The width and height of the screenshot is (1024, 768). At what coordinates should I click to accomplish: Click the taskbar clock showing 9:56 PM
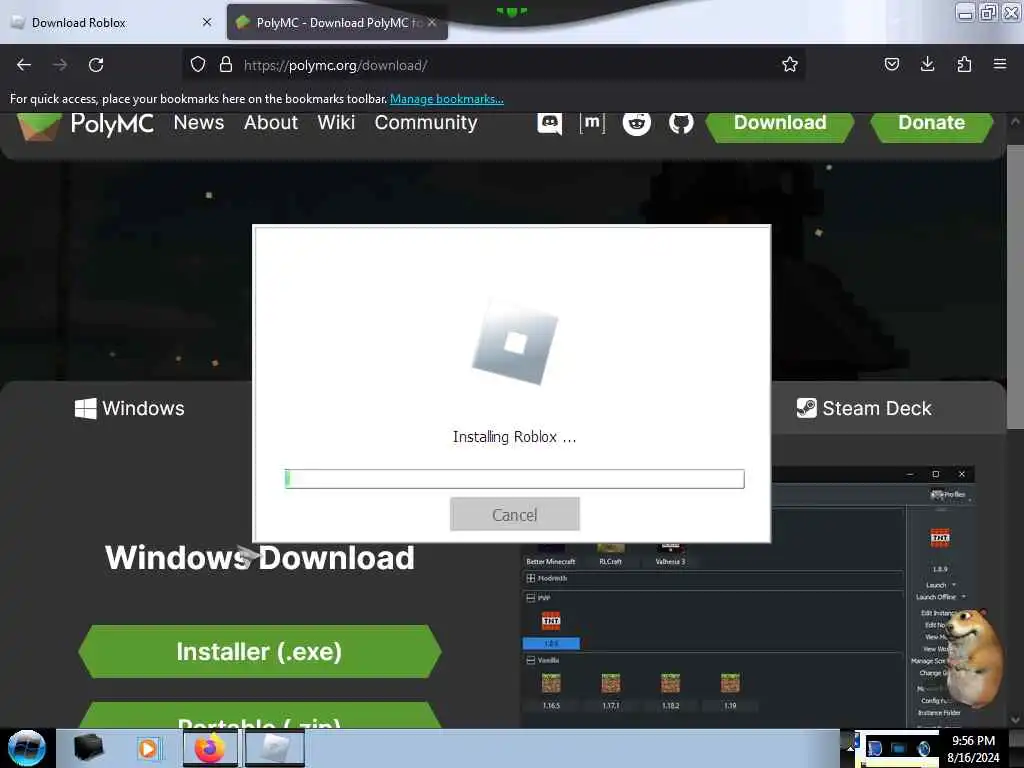click(973, 740)
